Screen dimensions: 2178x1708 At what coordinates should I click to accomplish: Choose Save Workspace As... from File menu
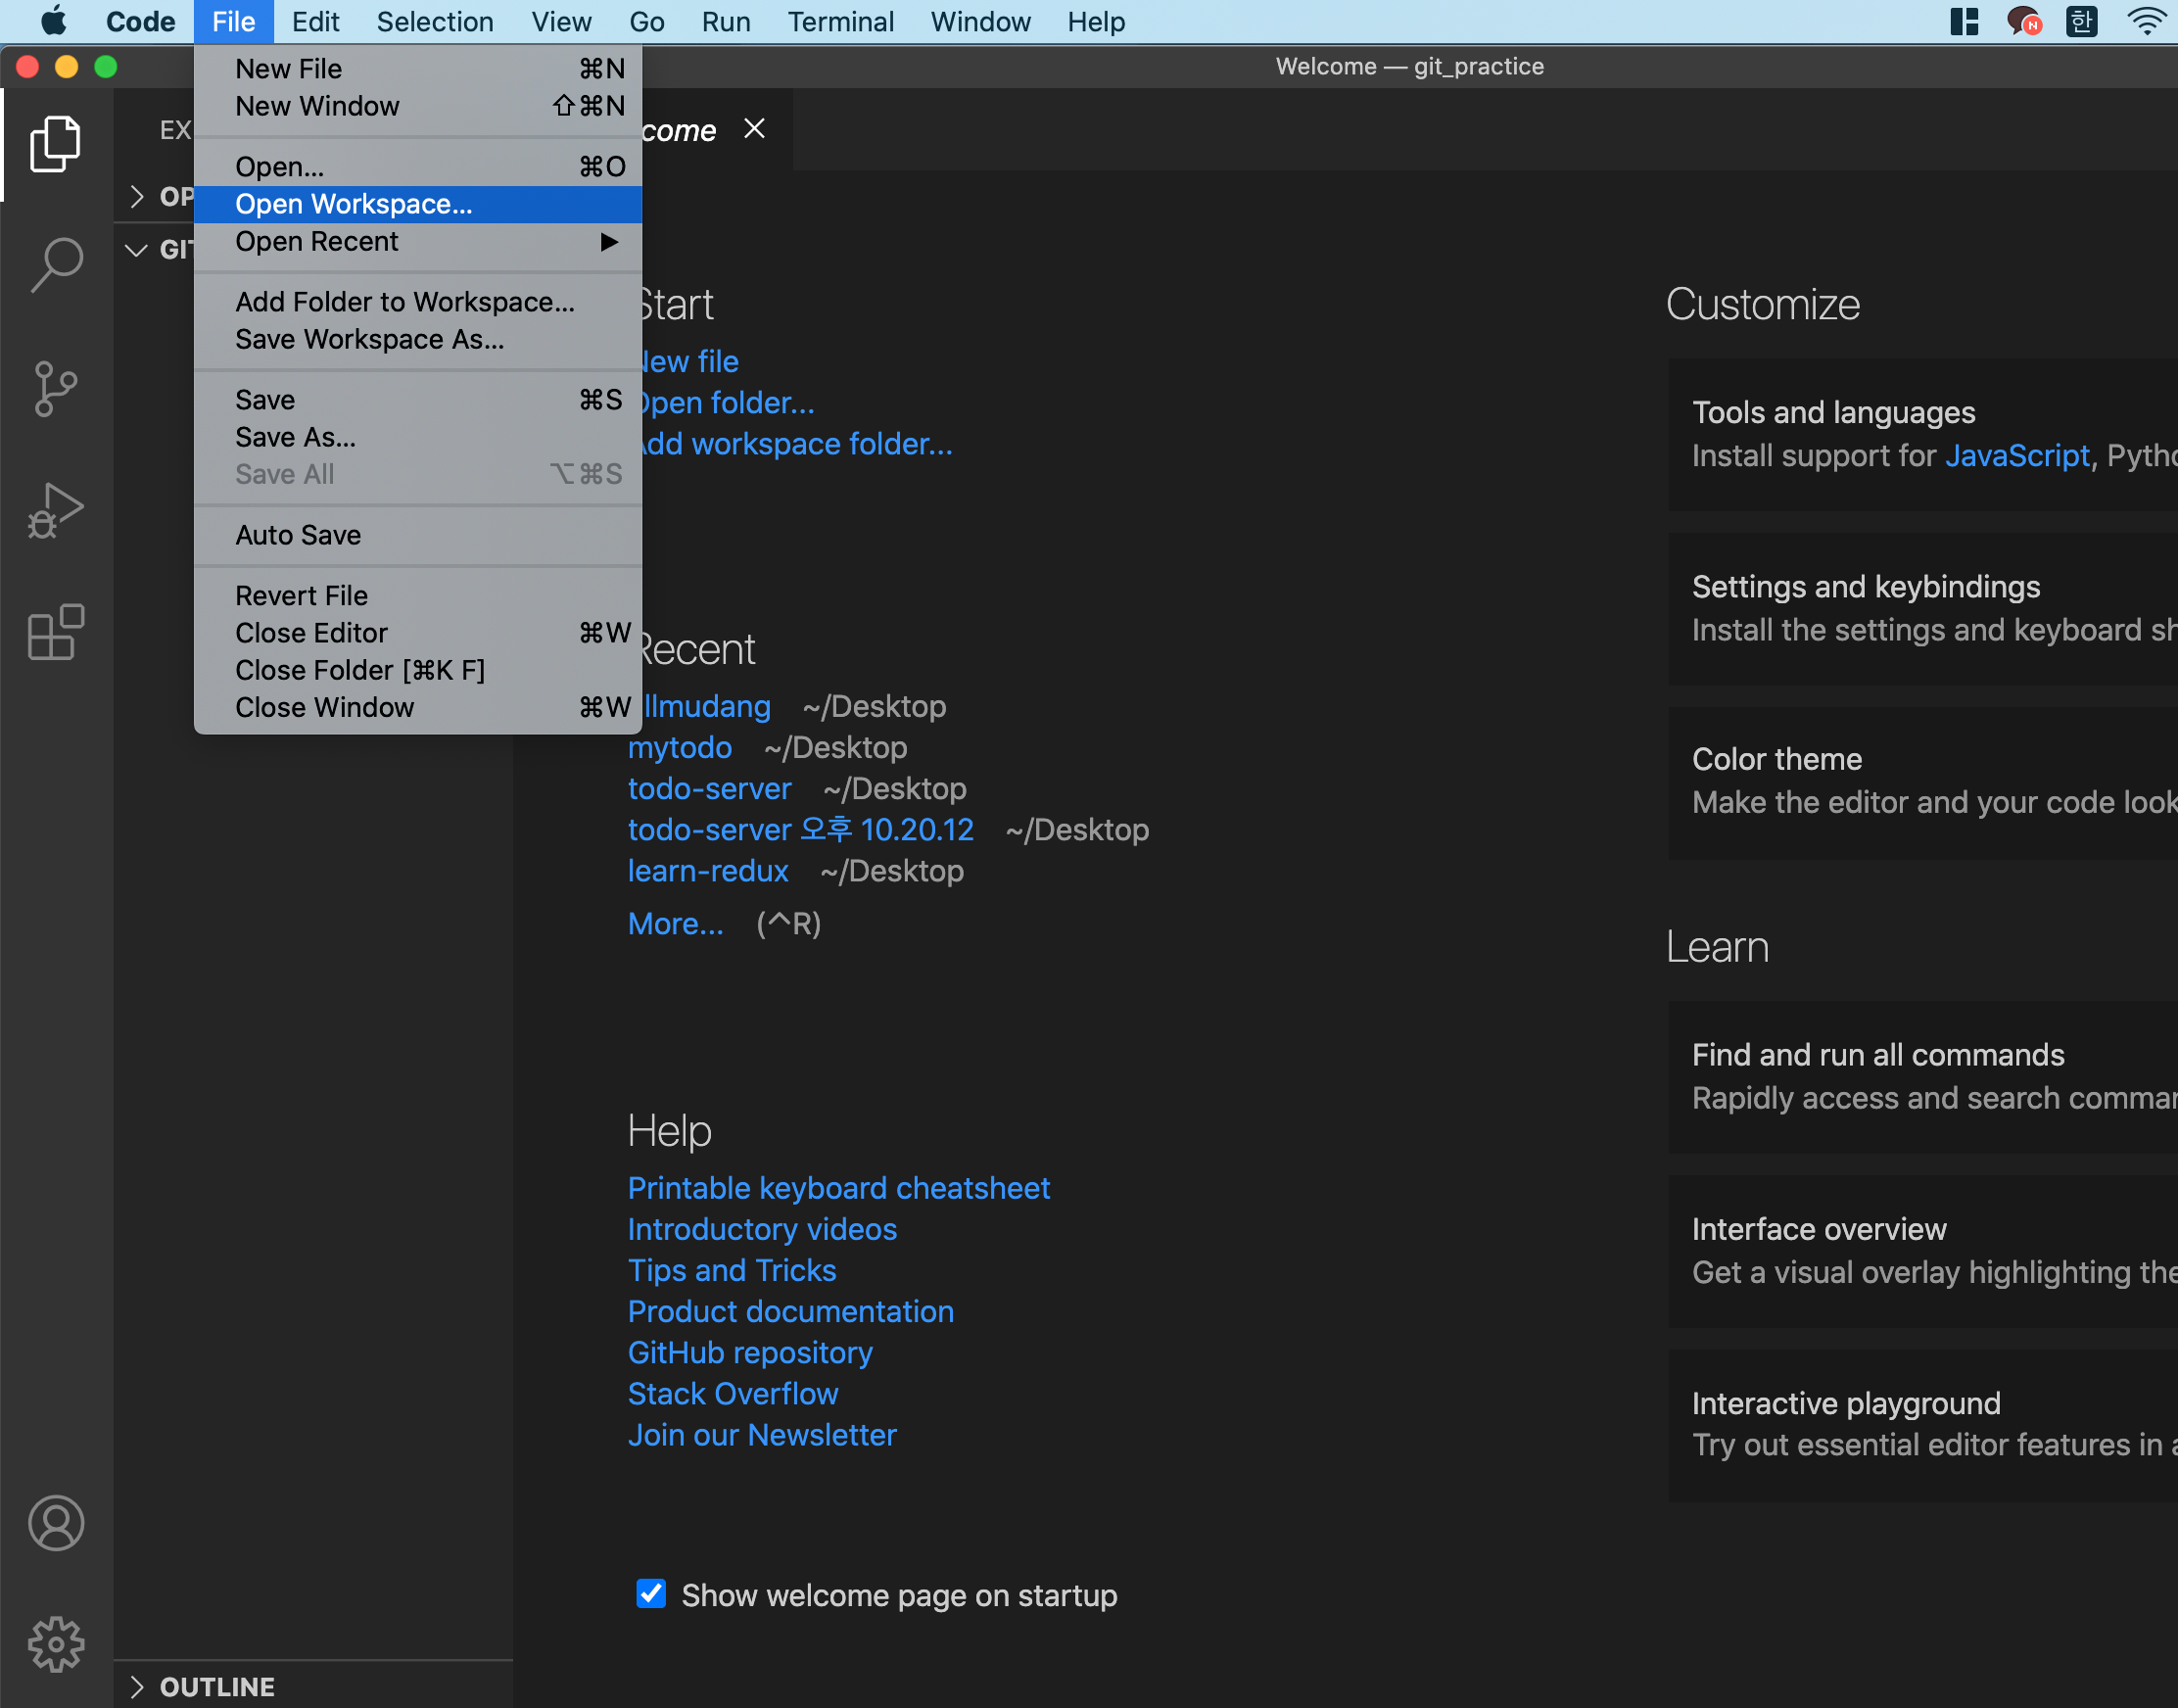[369, 339]
